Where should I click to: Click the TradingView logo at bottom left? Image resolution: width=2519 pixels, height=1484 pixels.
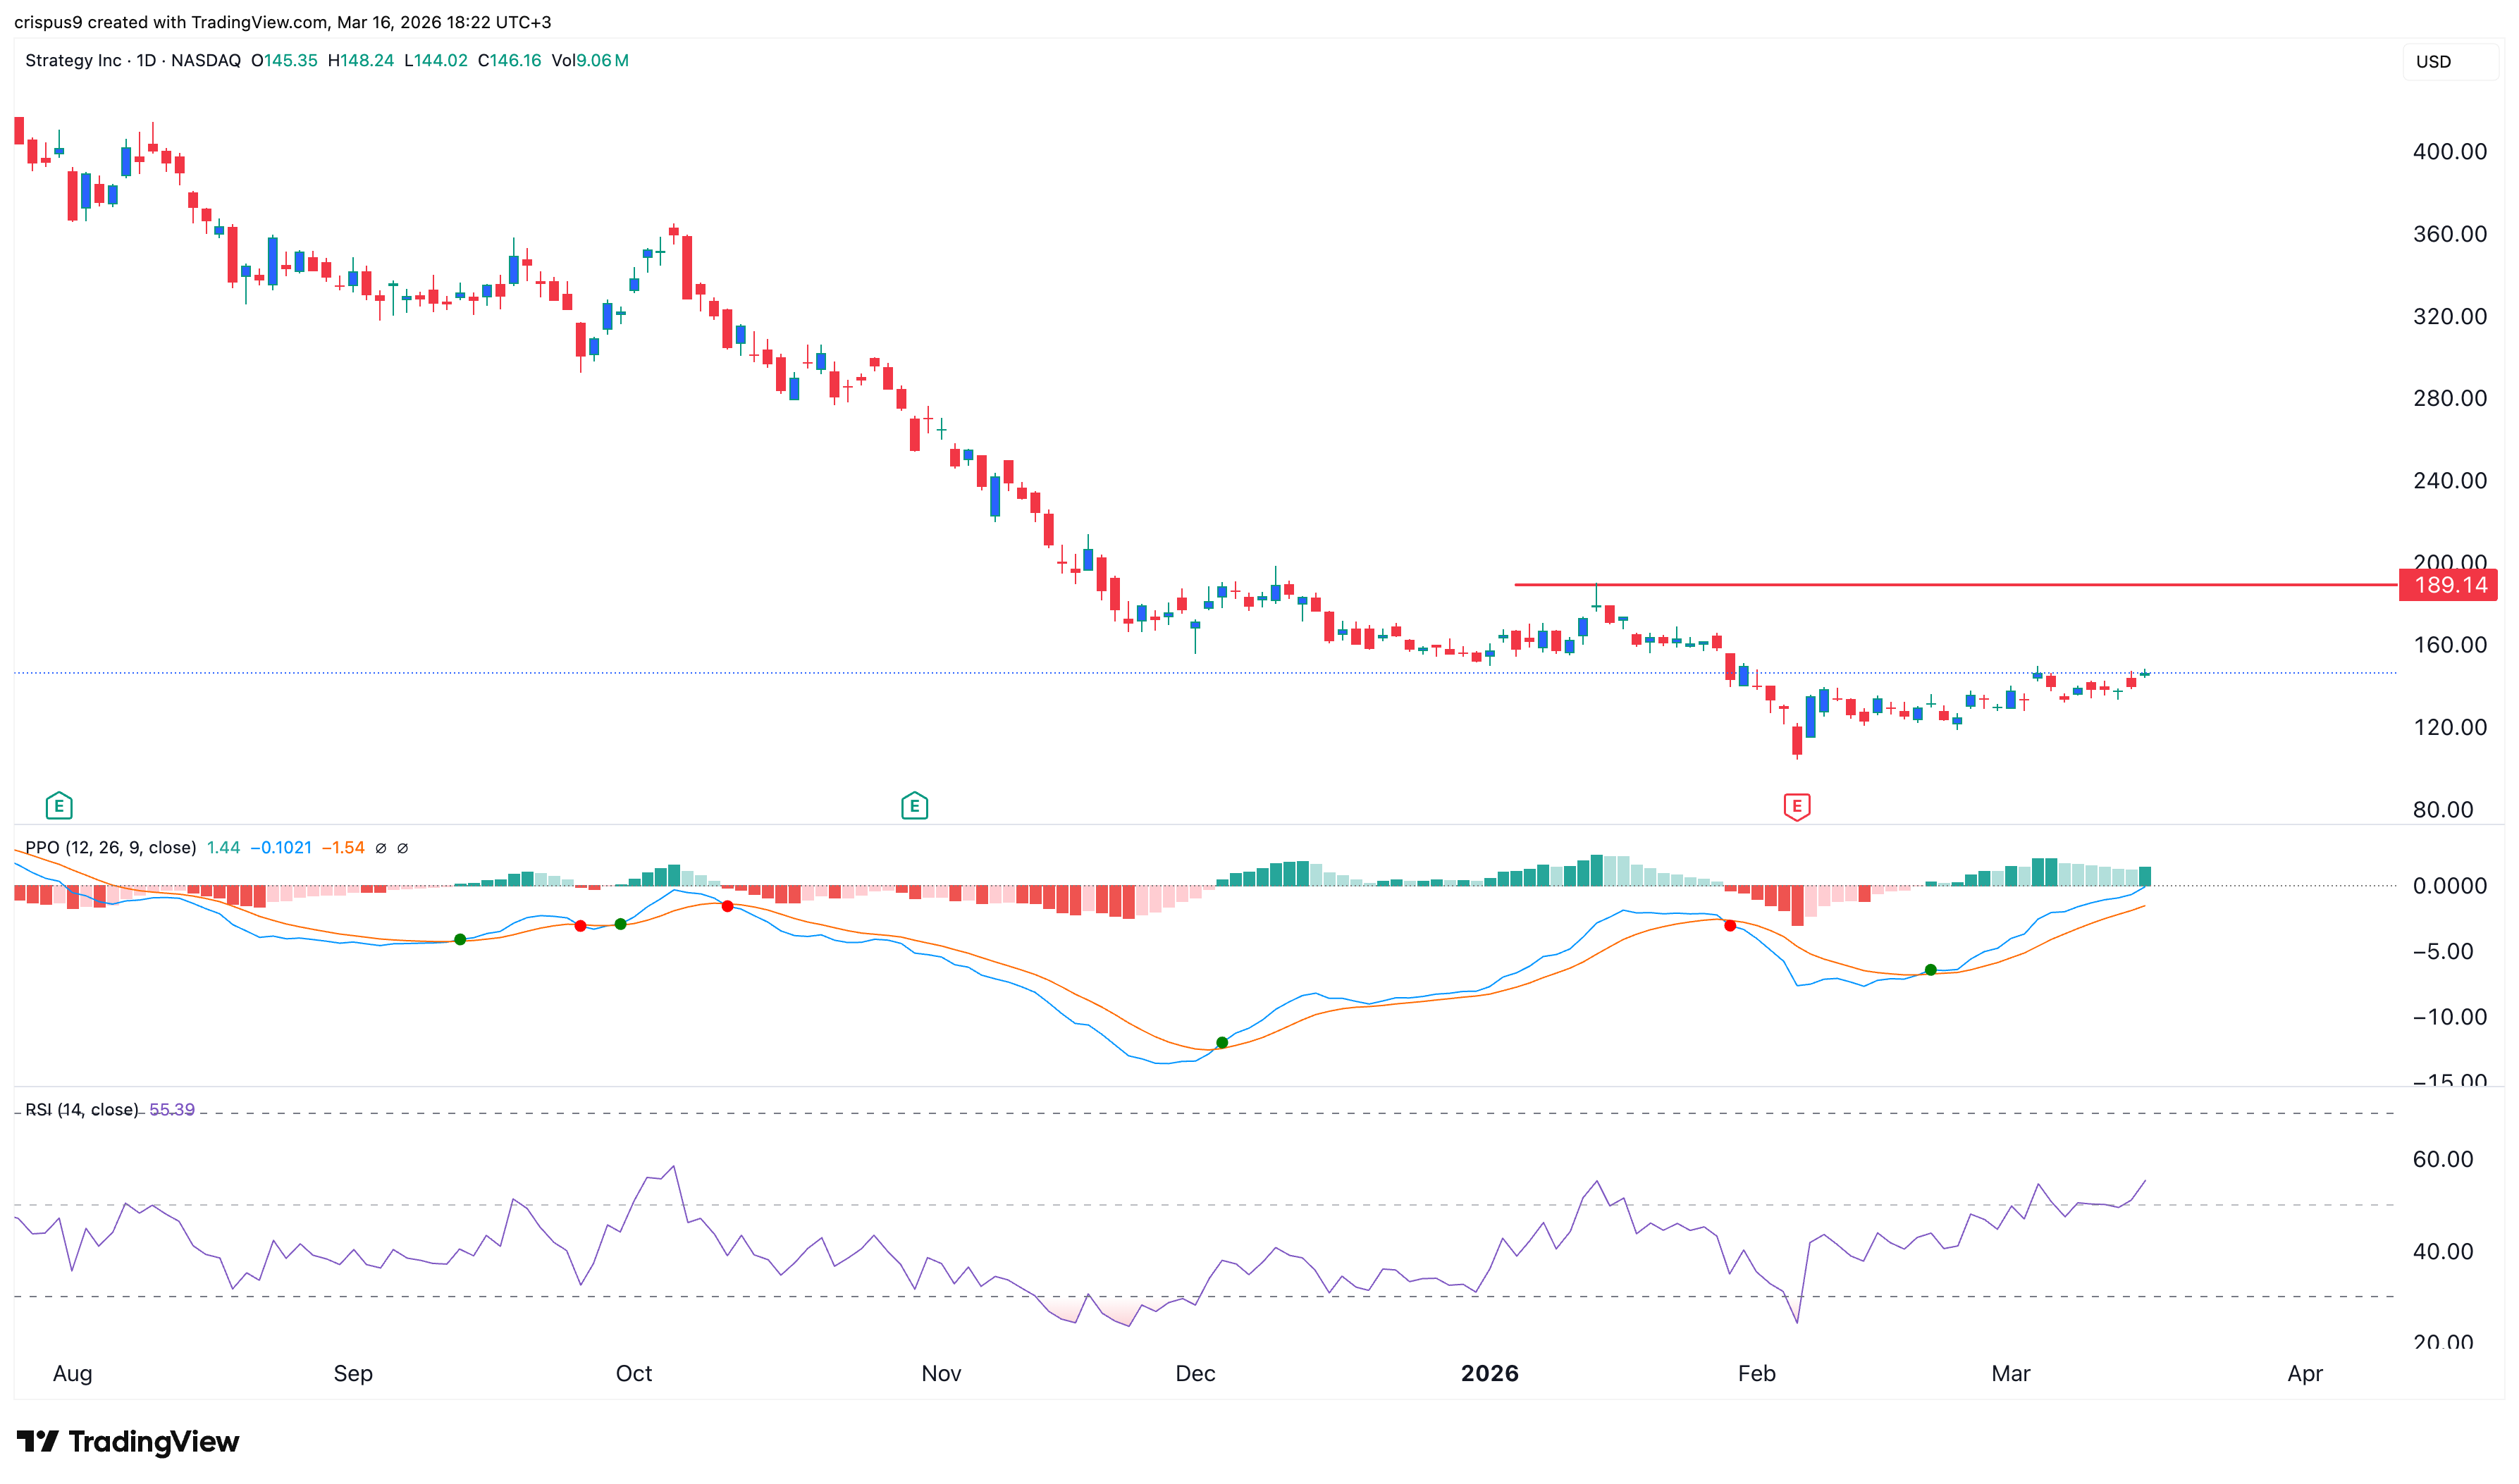click(128, 1441)
